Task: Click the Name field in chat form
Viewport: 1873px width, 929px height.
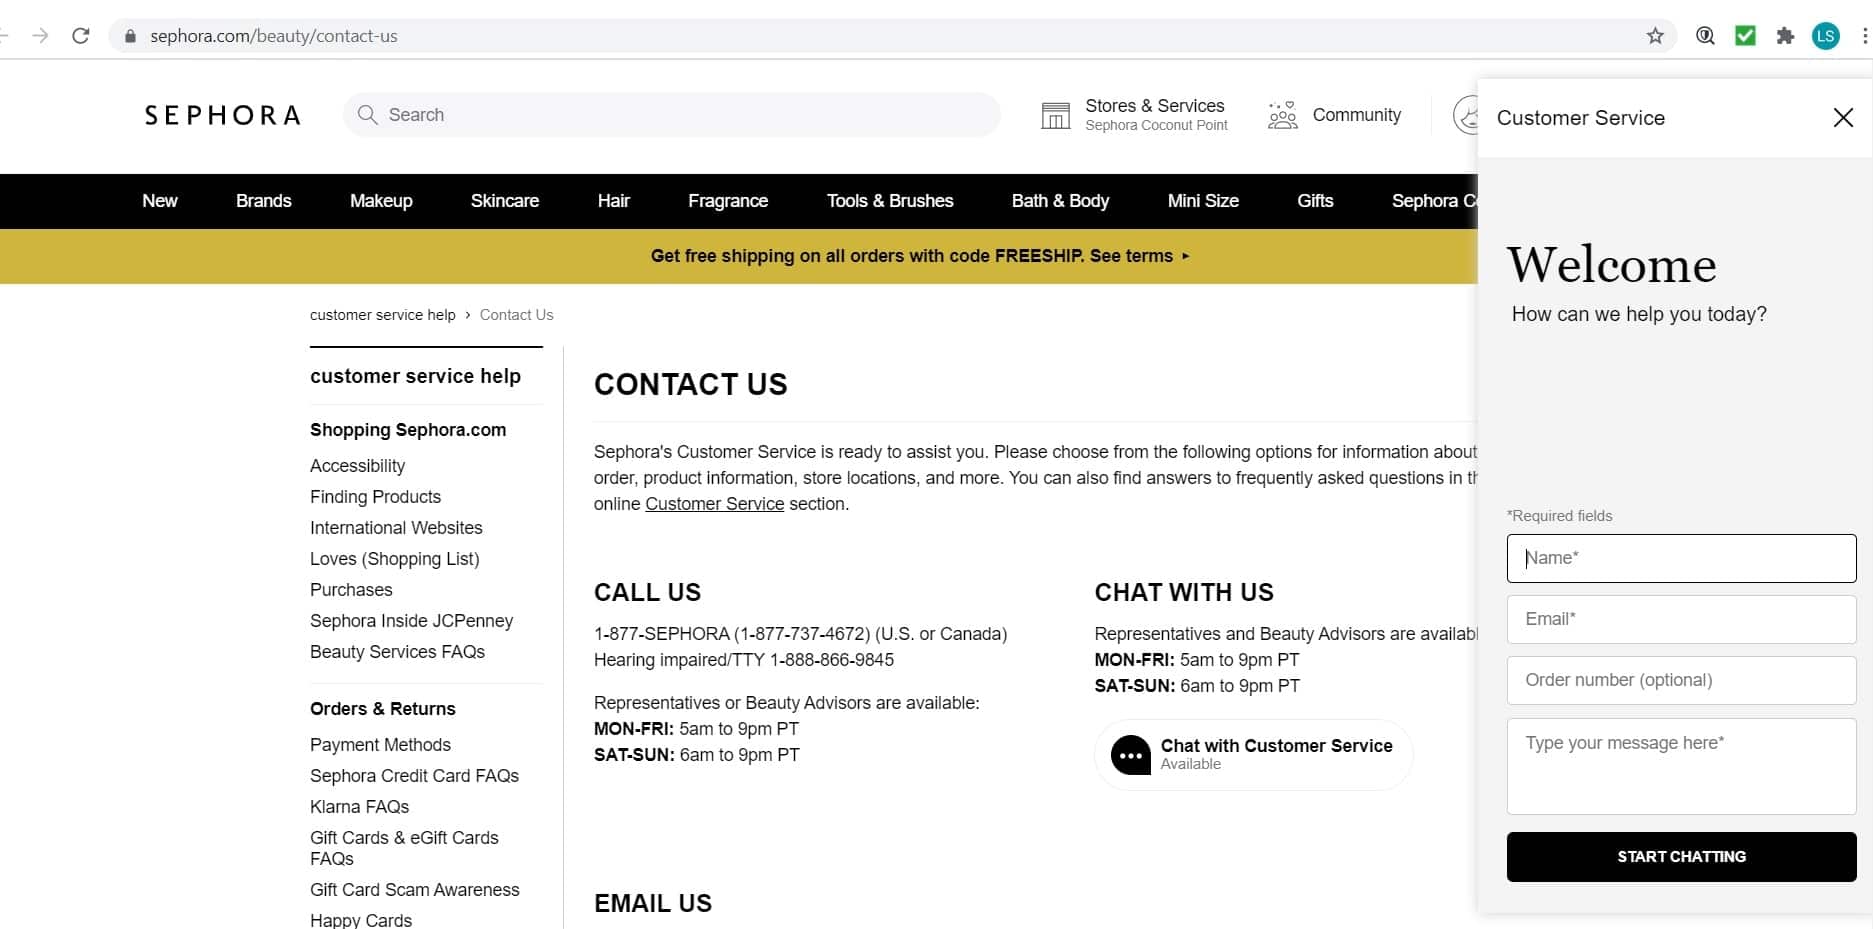Action: pyautogui.click(x=1681, y=558)
